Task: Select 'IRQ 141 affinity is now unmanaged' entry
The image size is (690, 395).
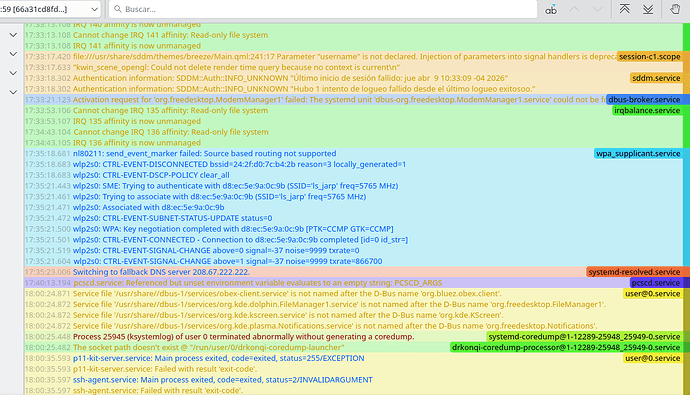Action: pos(137,46)
